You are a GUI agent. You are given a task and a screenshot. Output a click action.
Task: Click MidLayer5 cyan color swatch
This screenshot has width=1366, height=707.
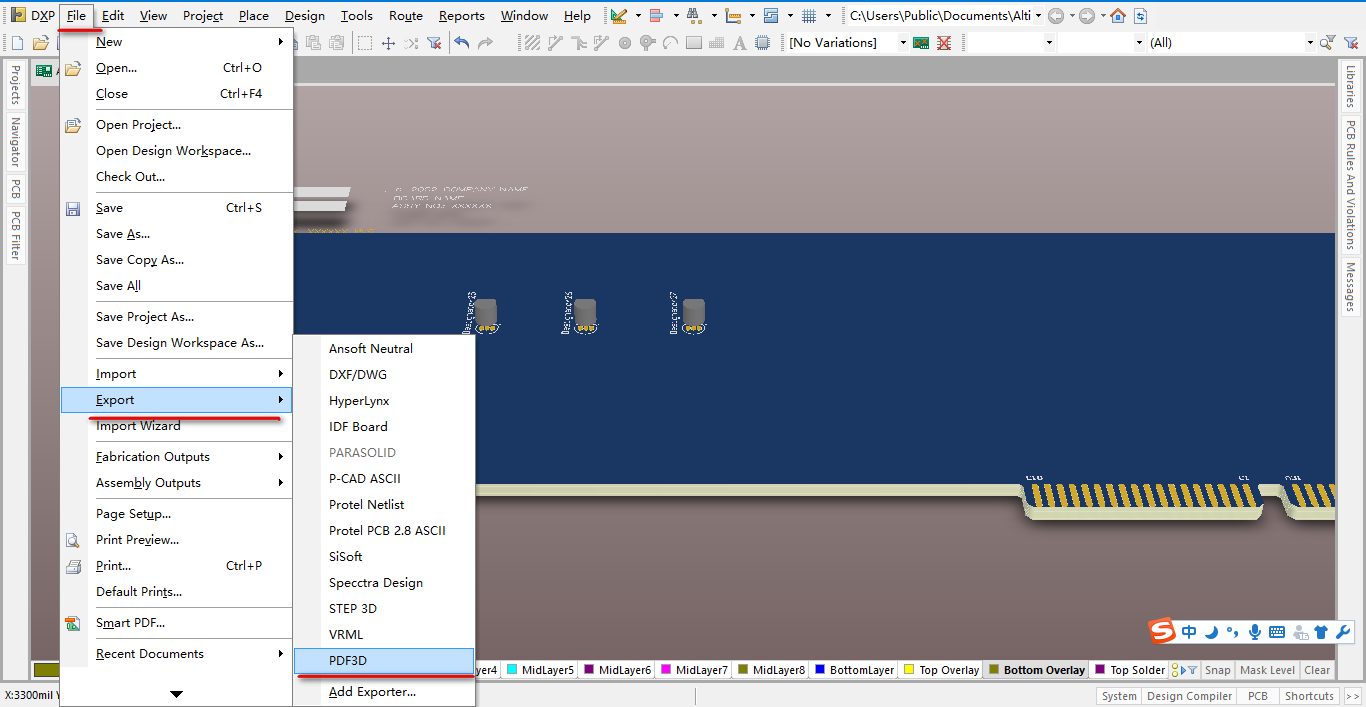pos(512,670)
